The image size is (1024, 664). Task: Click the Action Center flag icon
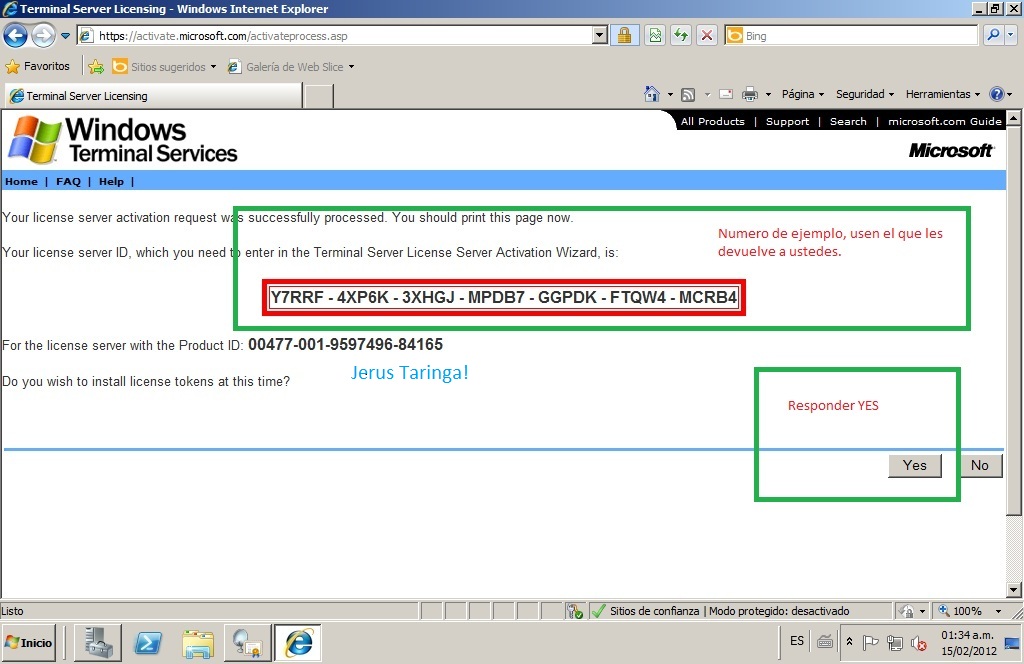coord(871,643)
